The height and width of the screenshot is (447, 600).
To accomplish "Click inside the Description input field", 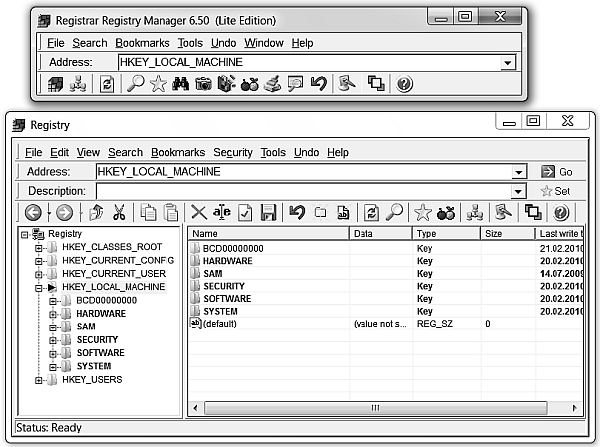I will coord(304,191).
